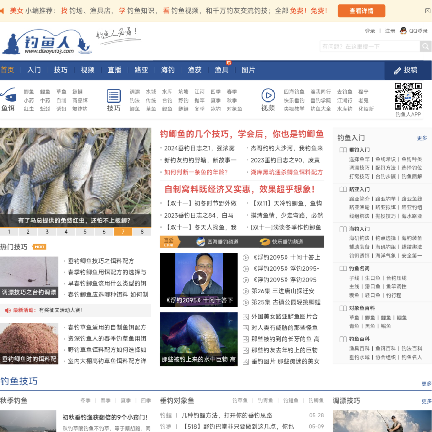The width and height of the screenshot is (432, 432).
Task: Show carousel slide 4
Action: tap(66, 232)
